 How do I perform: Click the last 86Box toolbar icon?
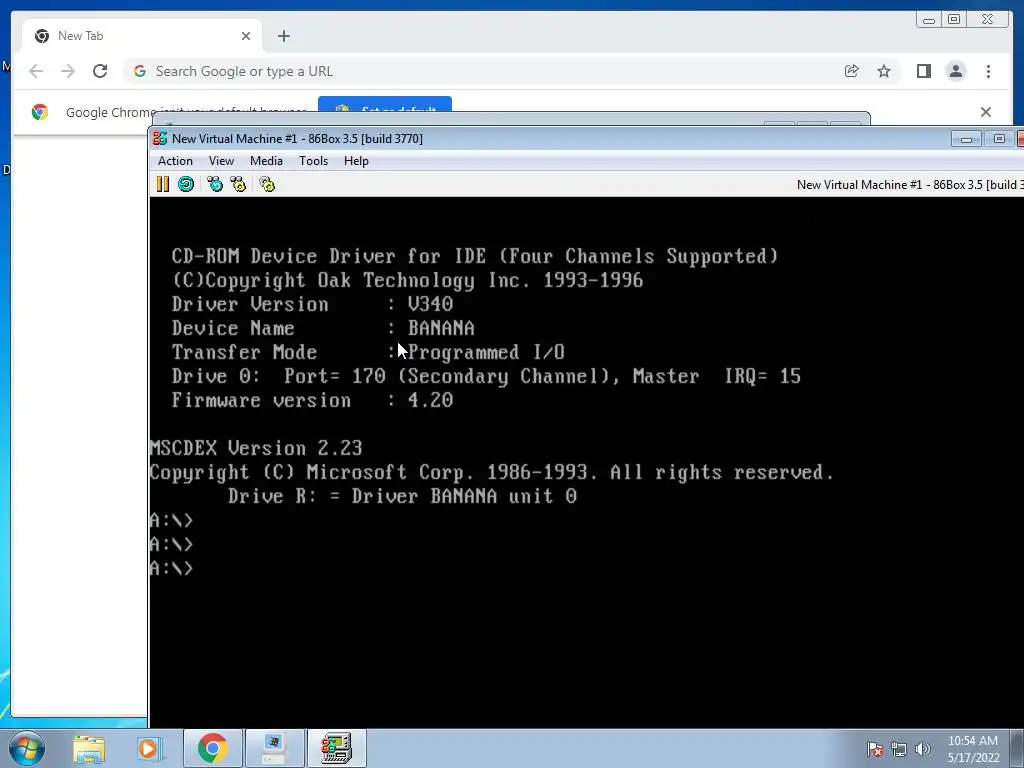click(267, 184)
